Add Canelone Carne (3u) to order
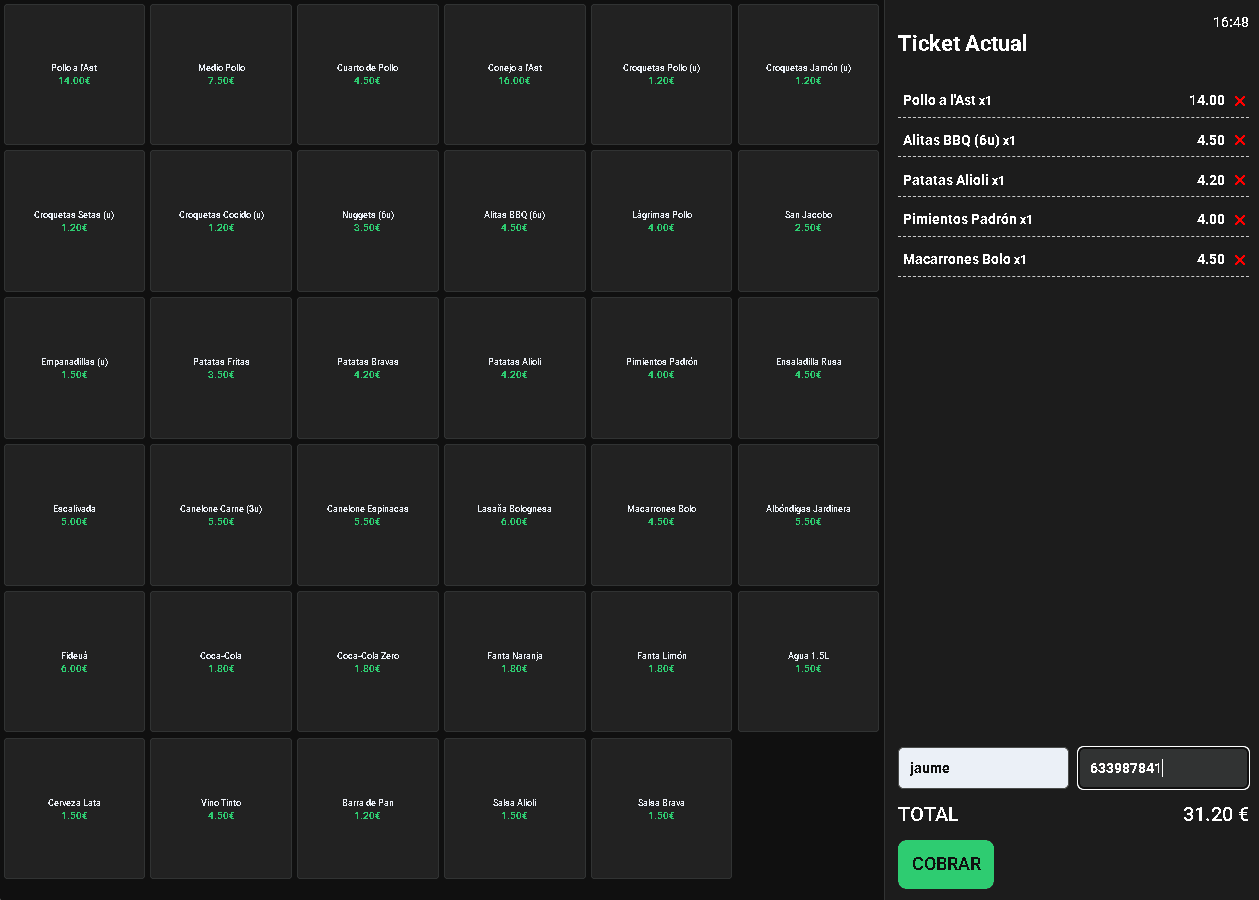 (221, 515)
